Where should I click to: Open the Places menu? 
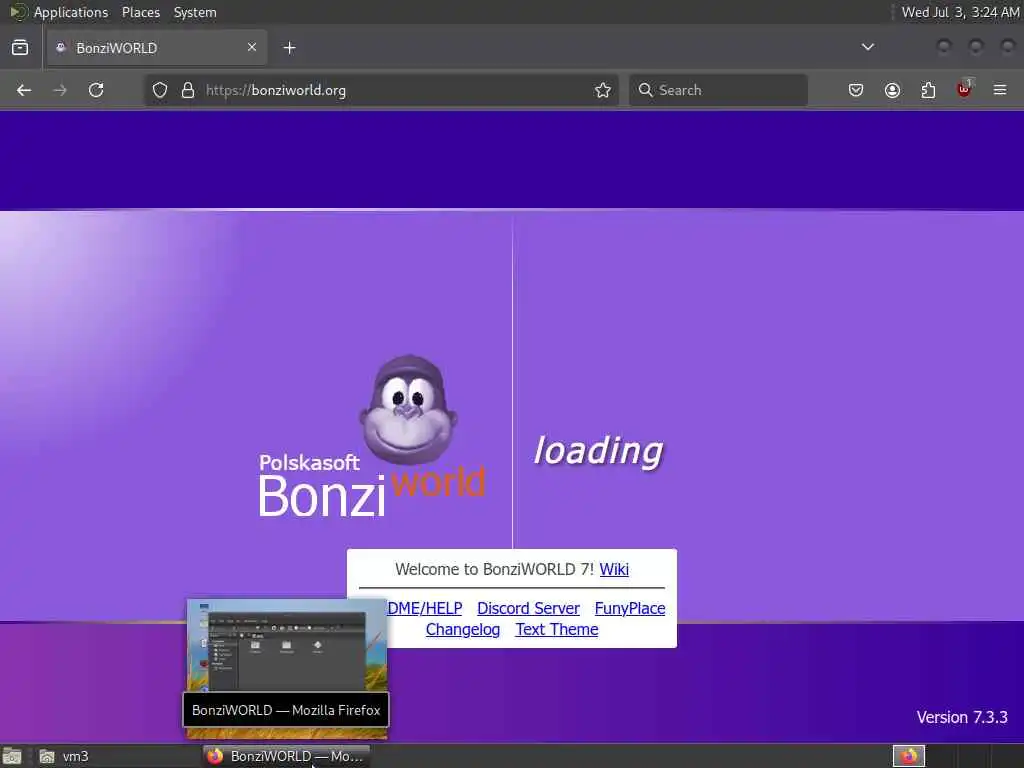[x=141, y=12]
